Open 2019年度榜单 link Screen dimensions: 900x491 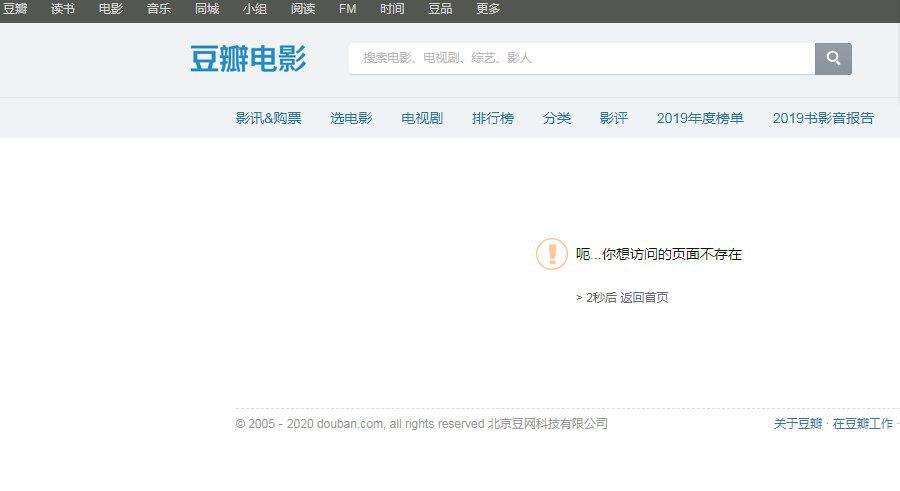click(x=700, y=118)
